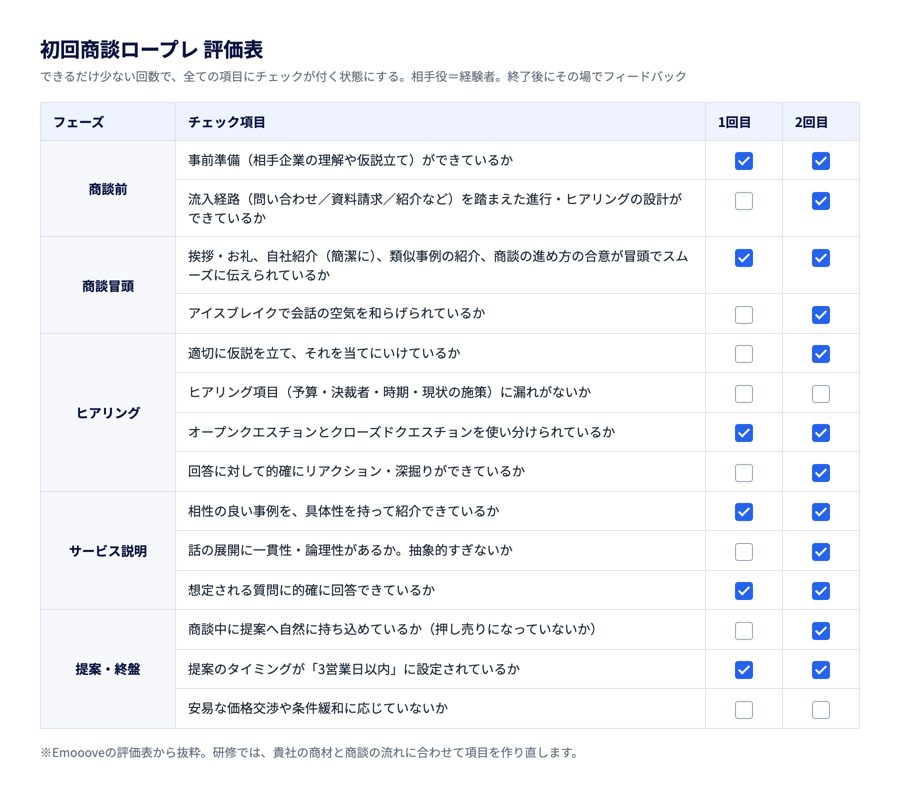Uncheck 2回目 box for 想定される質問 row
Image resolution: width=900 pixels, height=794 pixels.
coord(820,591)
